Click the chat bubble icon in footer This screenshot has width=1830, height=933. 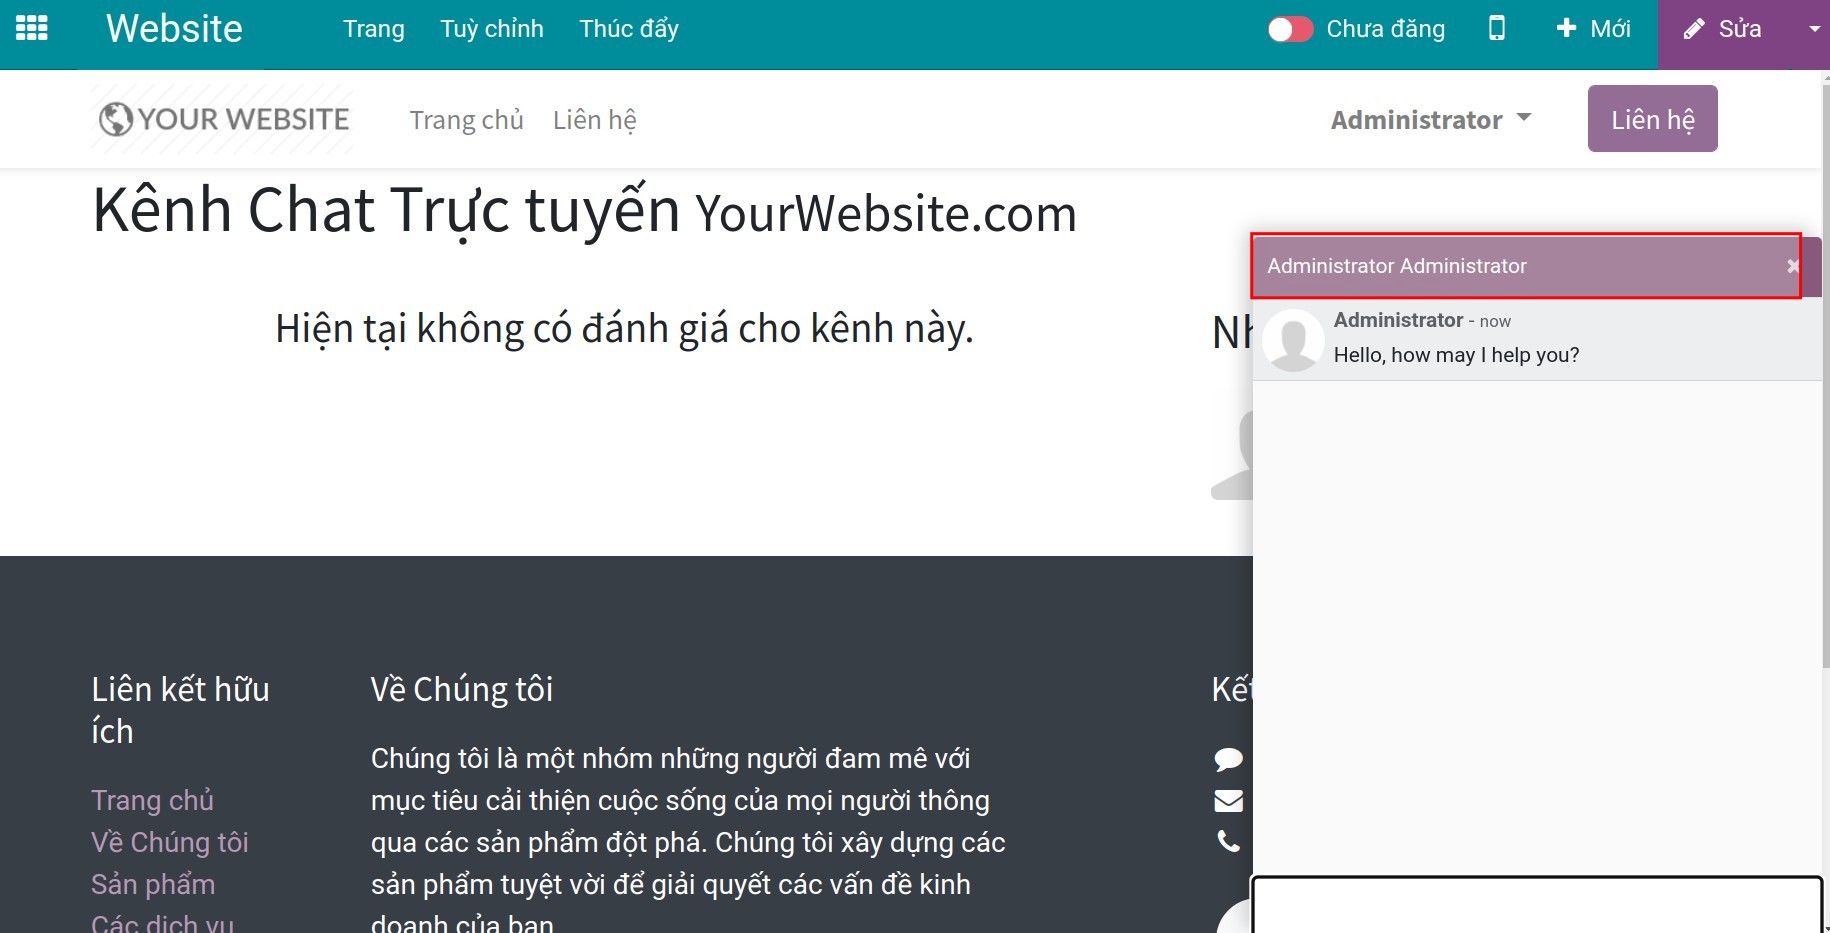1228,758
